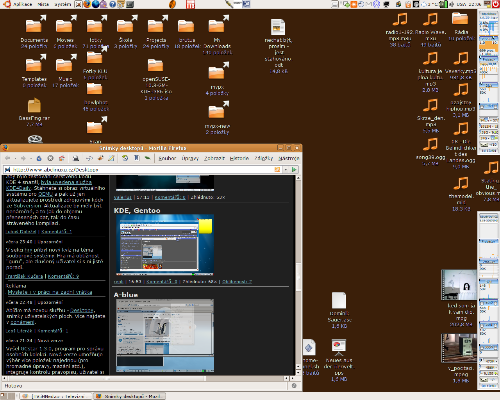Click the RSS feed icon in address bar
Image resolution: width=500 pixels, height=400 pixels.
pos(277,169)
